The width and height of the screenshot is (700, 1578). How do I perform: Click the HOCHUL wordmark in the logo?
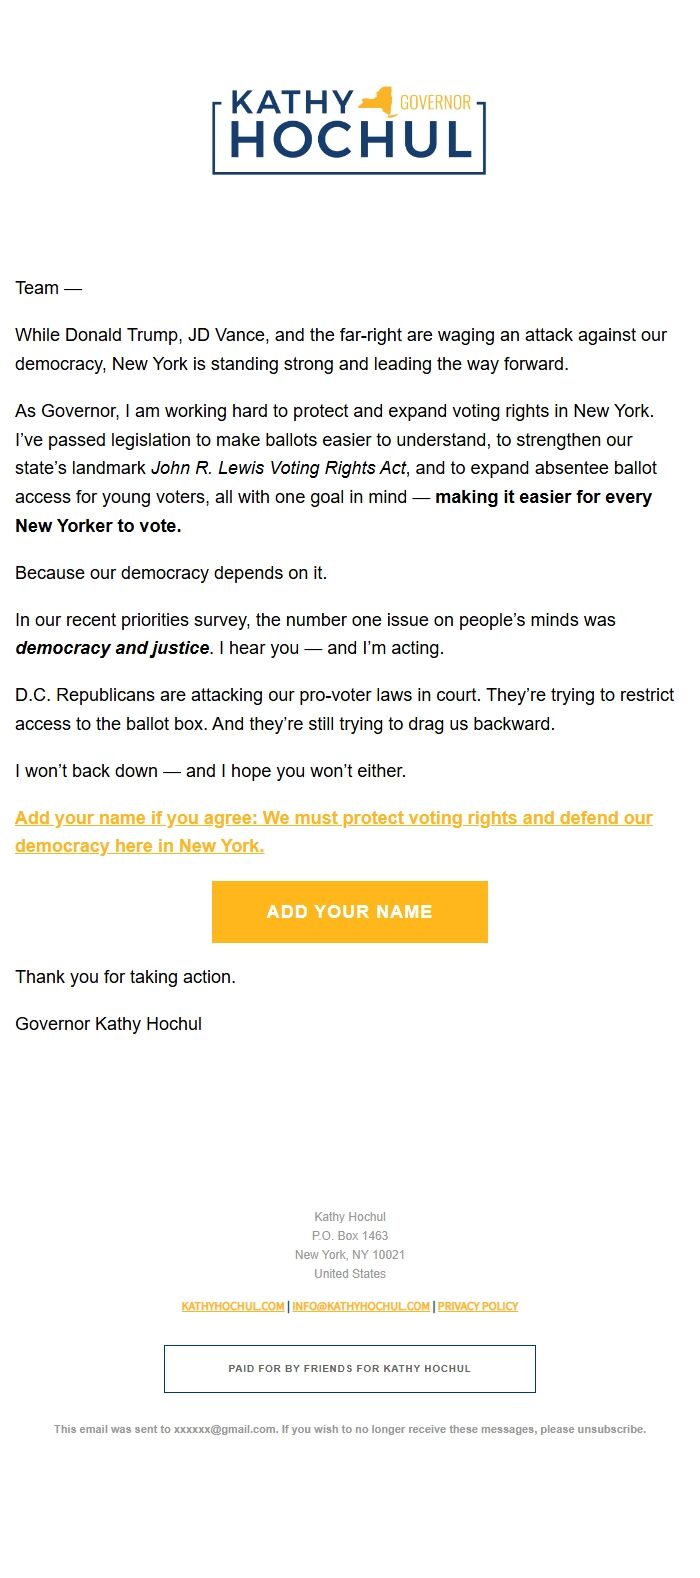(350, 141)
